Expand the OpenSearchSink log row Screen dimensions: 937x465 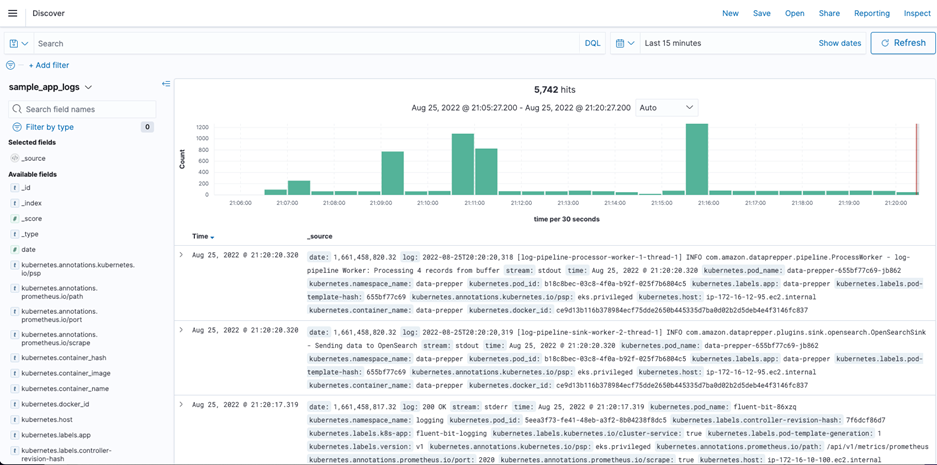coord(181,330)
